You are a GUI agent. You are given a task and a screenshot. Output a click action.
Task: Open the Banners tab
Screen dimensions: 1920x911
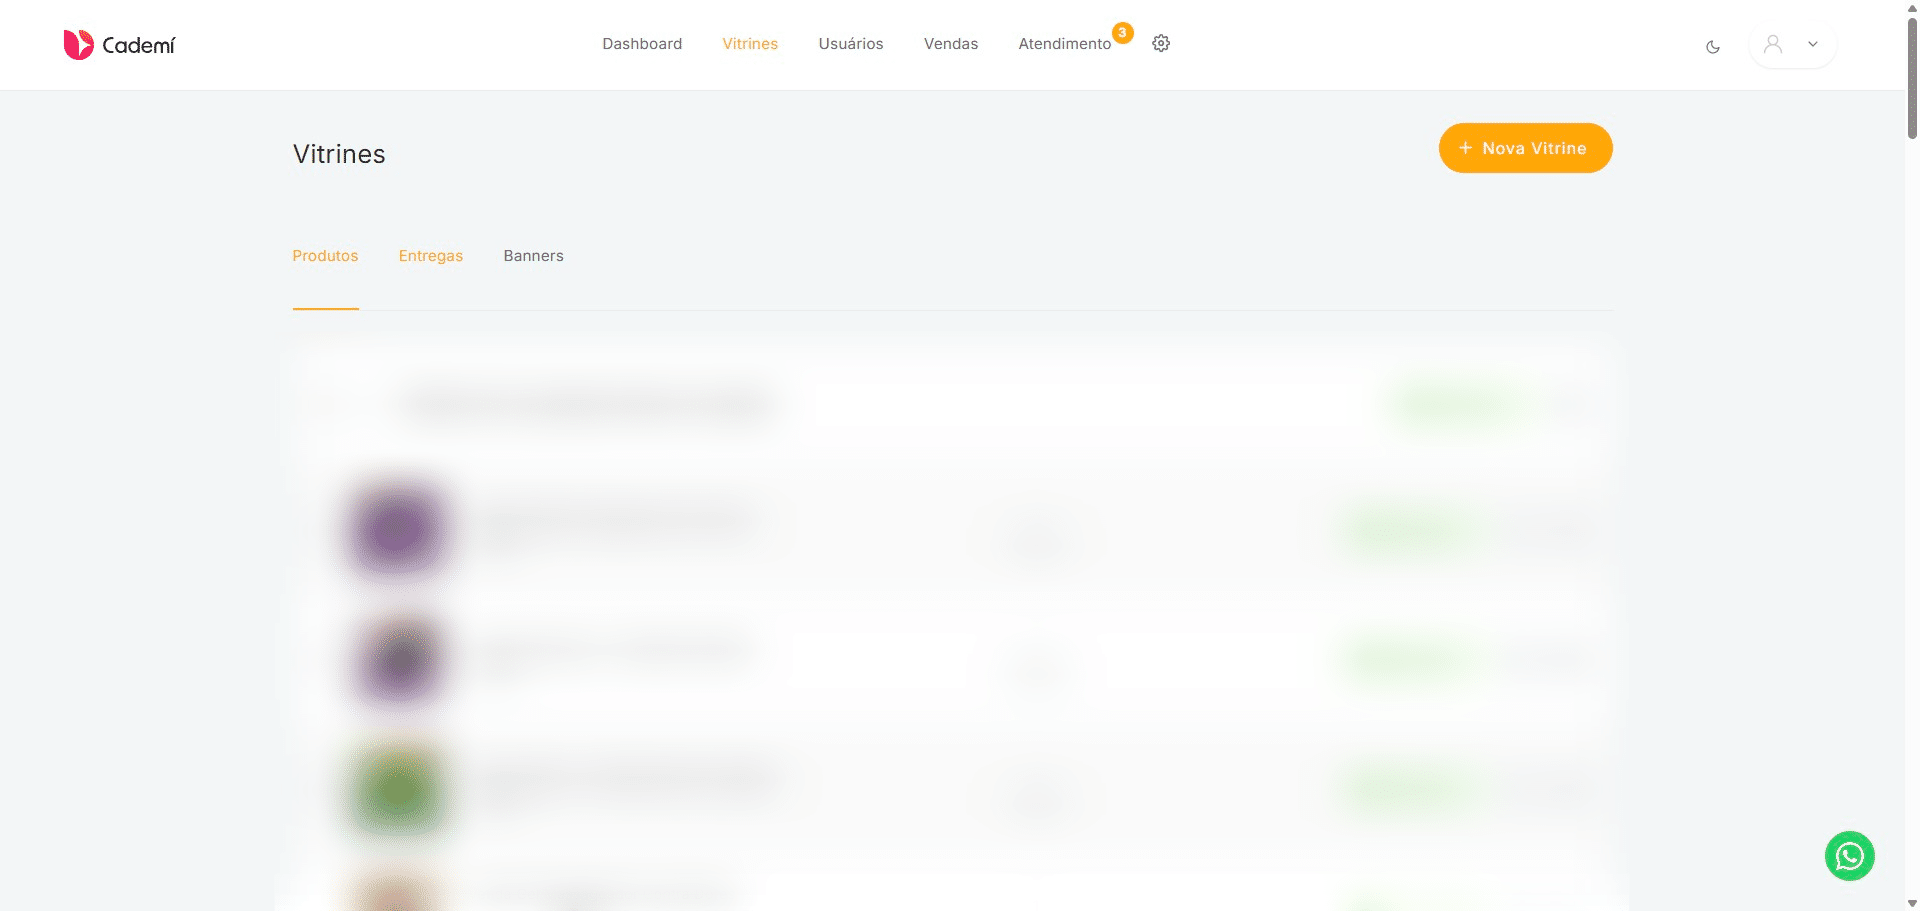(534, 256)
